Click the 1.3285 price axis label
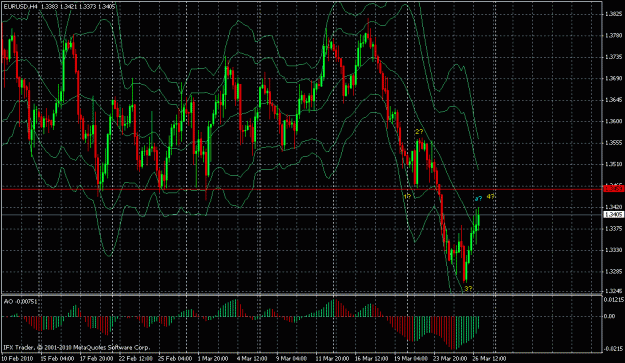Viewport: 625px width, 363px height. 613,271
